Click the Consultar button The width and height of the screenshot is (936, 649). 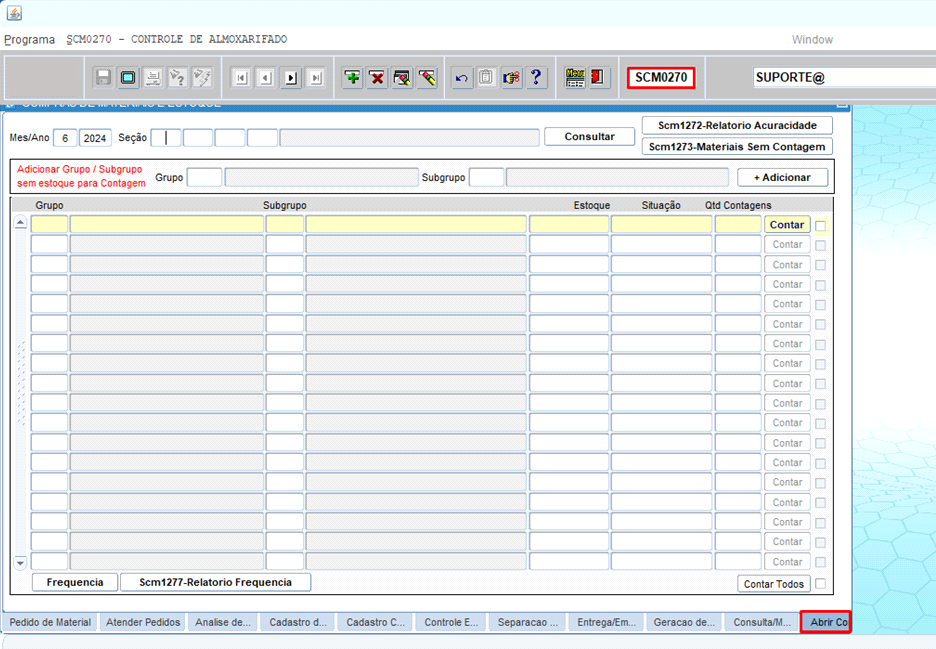589,137
